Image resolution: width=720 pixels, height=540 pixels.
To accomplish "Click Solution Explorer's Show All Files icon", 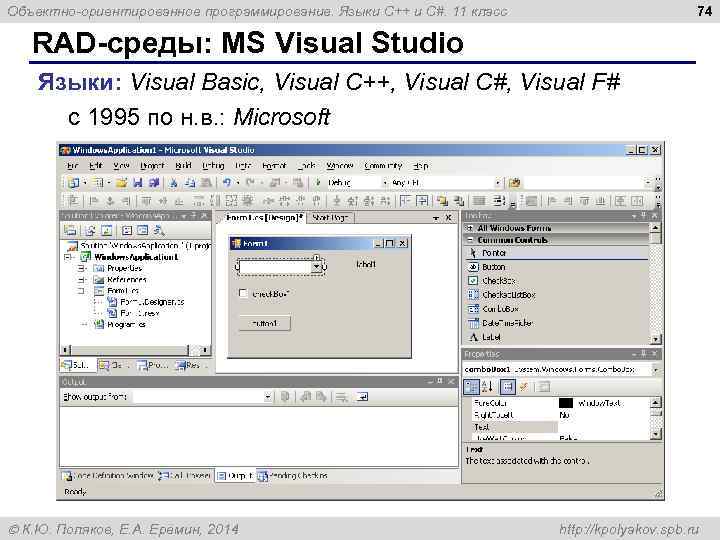I will pos(91,231).
